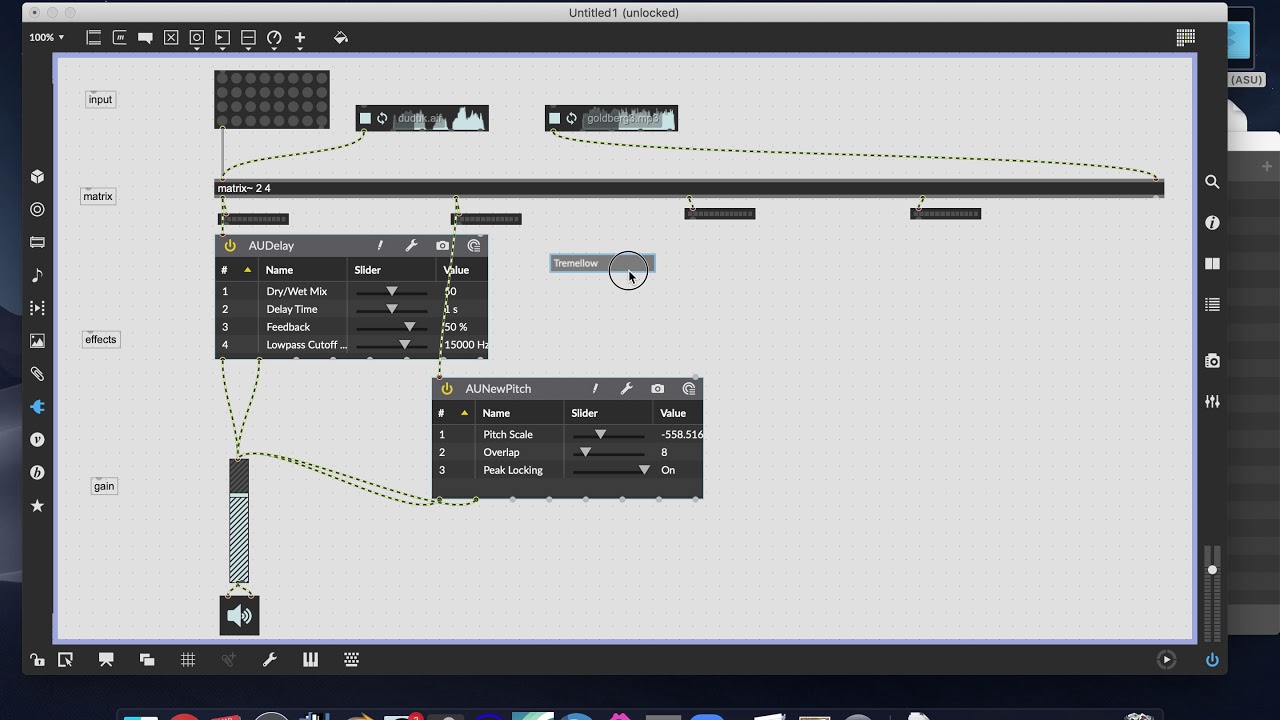Click the wrench icon in AUDelay header
The height and width of the screenshot is (720, 1280).
(411, 246)
